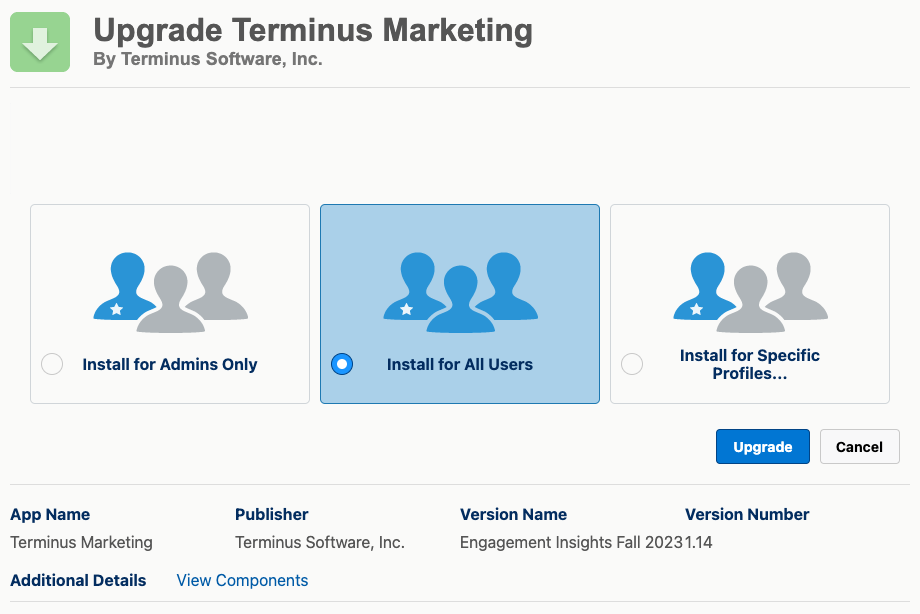Screen dimensions: 920x614
Task: Click the 'Install for All Users' label
Action: [460, 364]
